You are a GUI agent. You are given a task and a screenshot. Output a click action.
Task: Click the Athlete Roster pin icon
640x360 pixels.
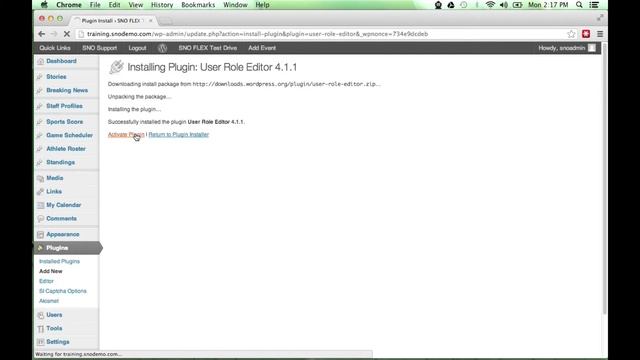click(40, 149)
